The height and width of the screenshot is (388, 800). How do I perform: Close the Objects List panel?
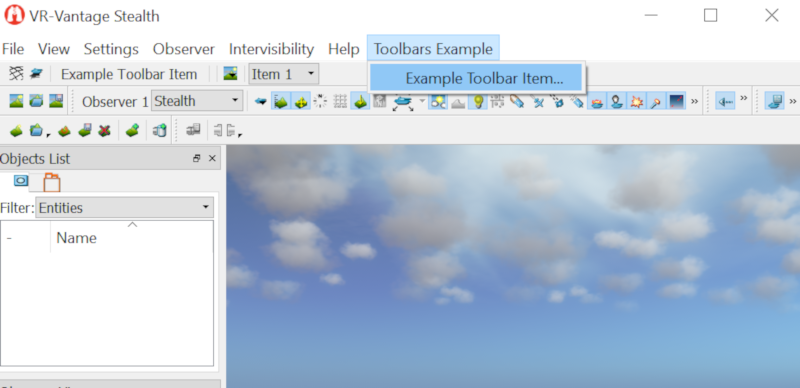coord(212,159)
